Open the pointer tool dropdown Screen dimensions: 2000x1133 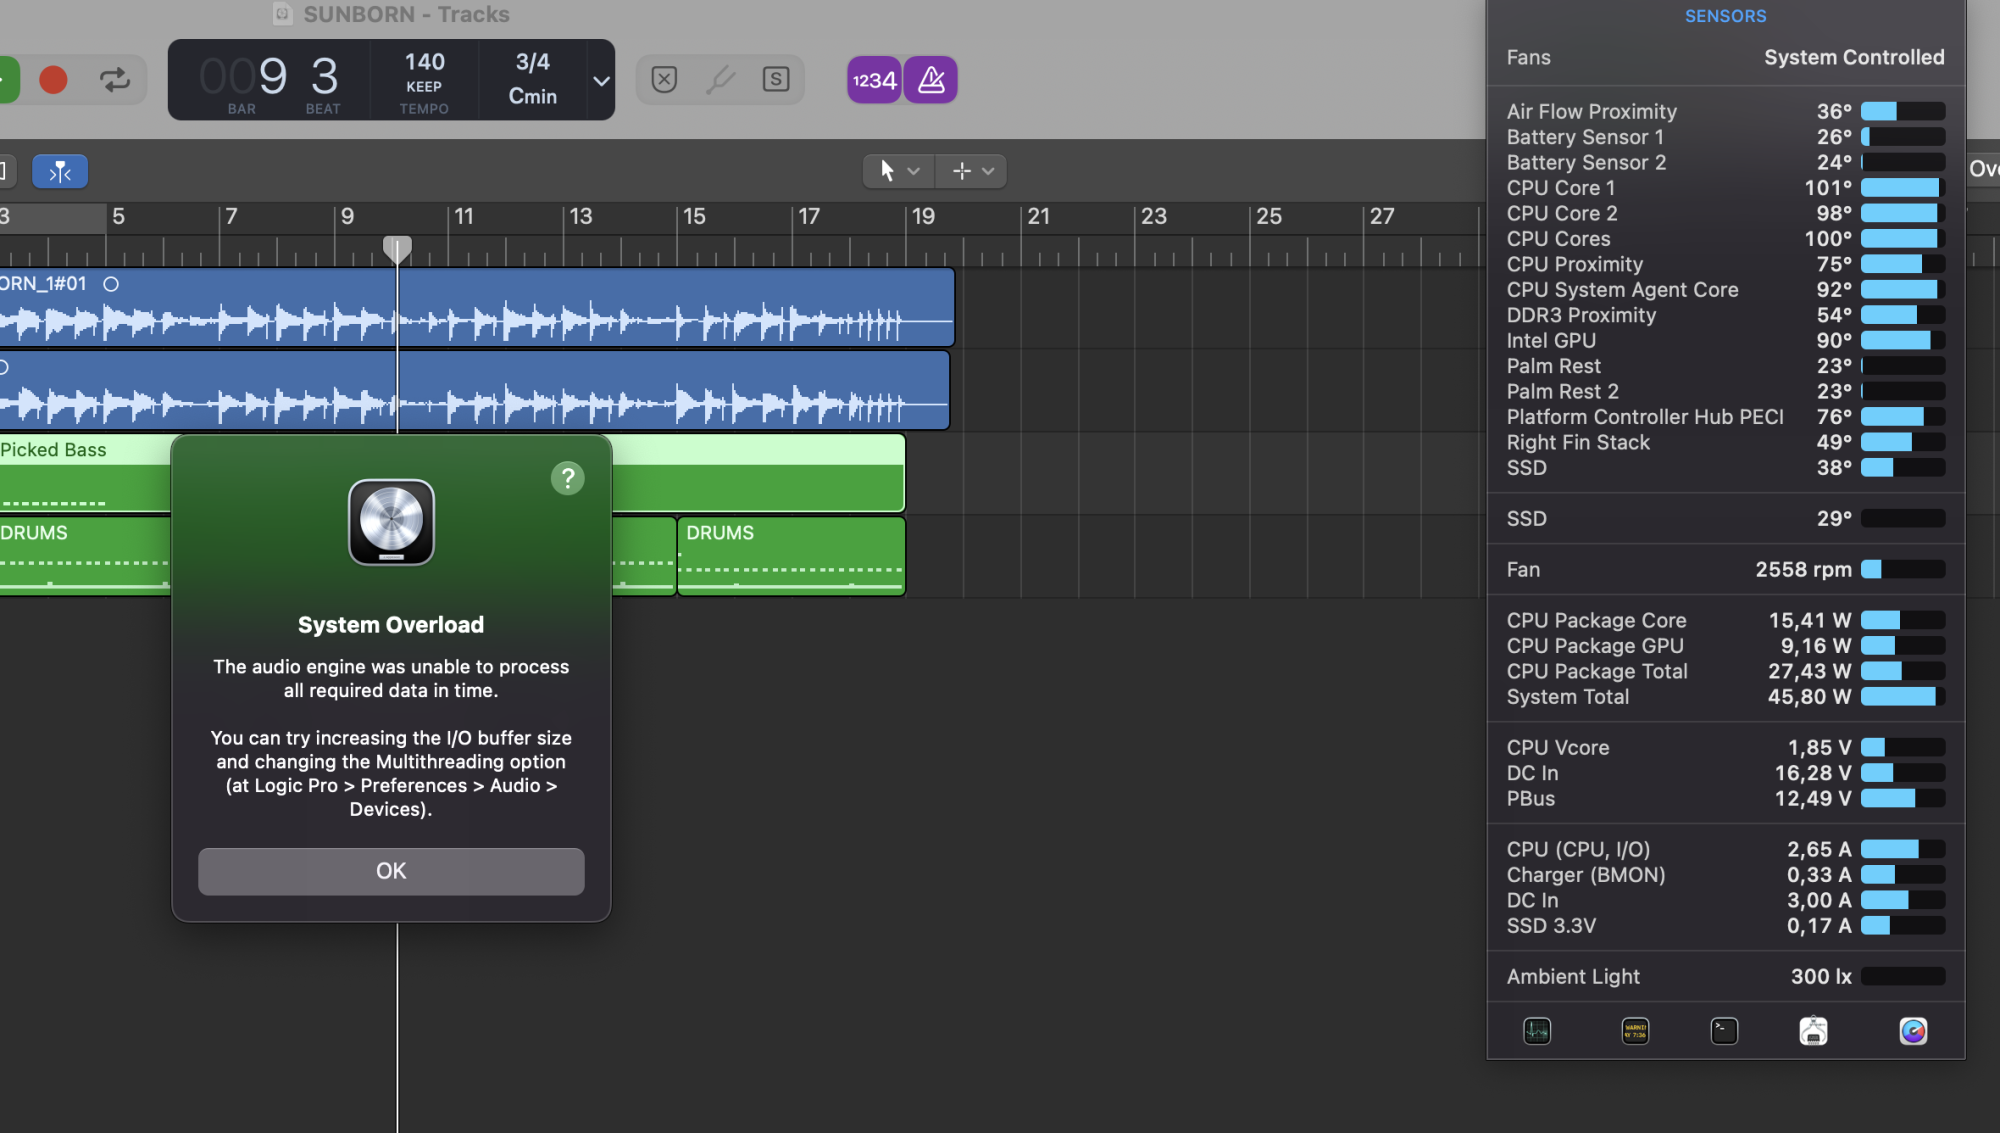point(898,171)
